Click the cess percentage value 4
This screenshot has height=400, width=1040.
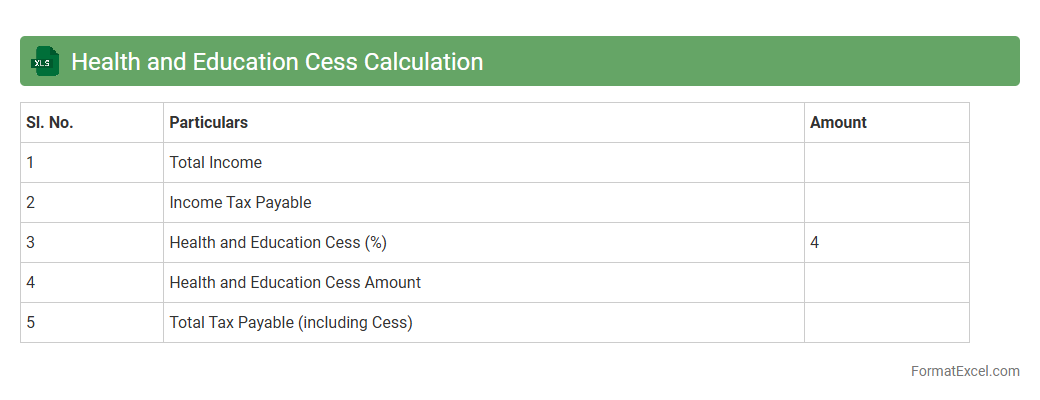click(x=815, y=243)
